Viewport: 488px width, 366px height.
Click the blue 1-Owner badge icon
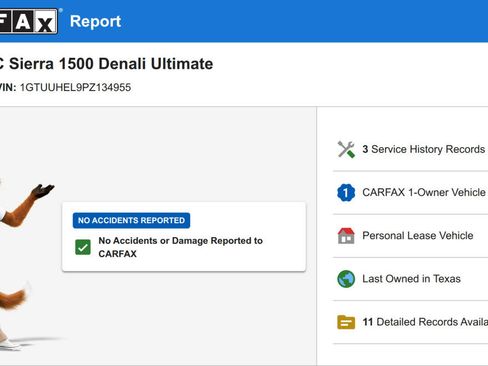(x=346, y=193)
